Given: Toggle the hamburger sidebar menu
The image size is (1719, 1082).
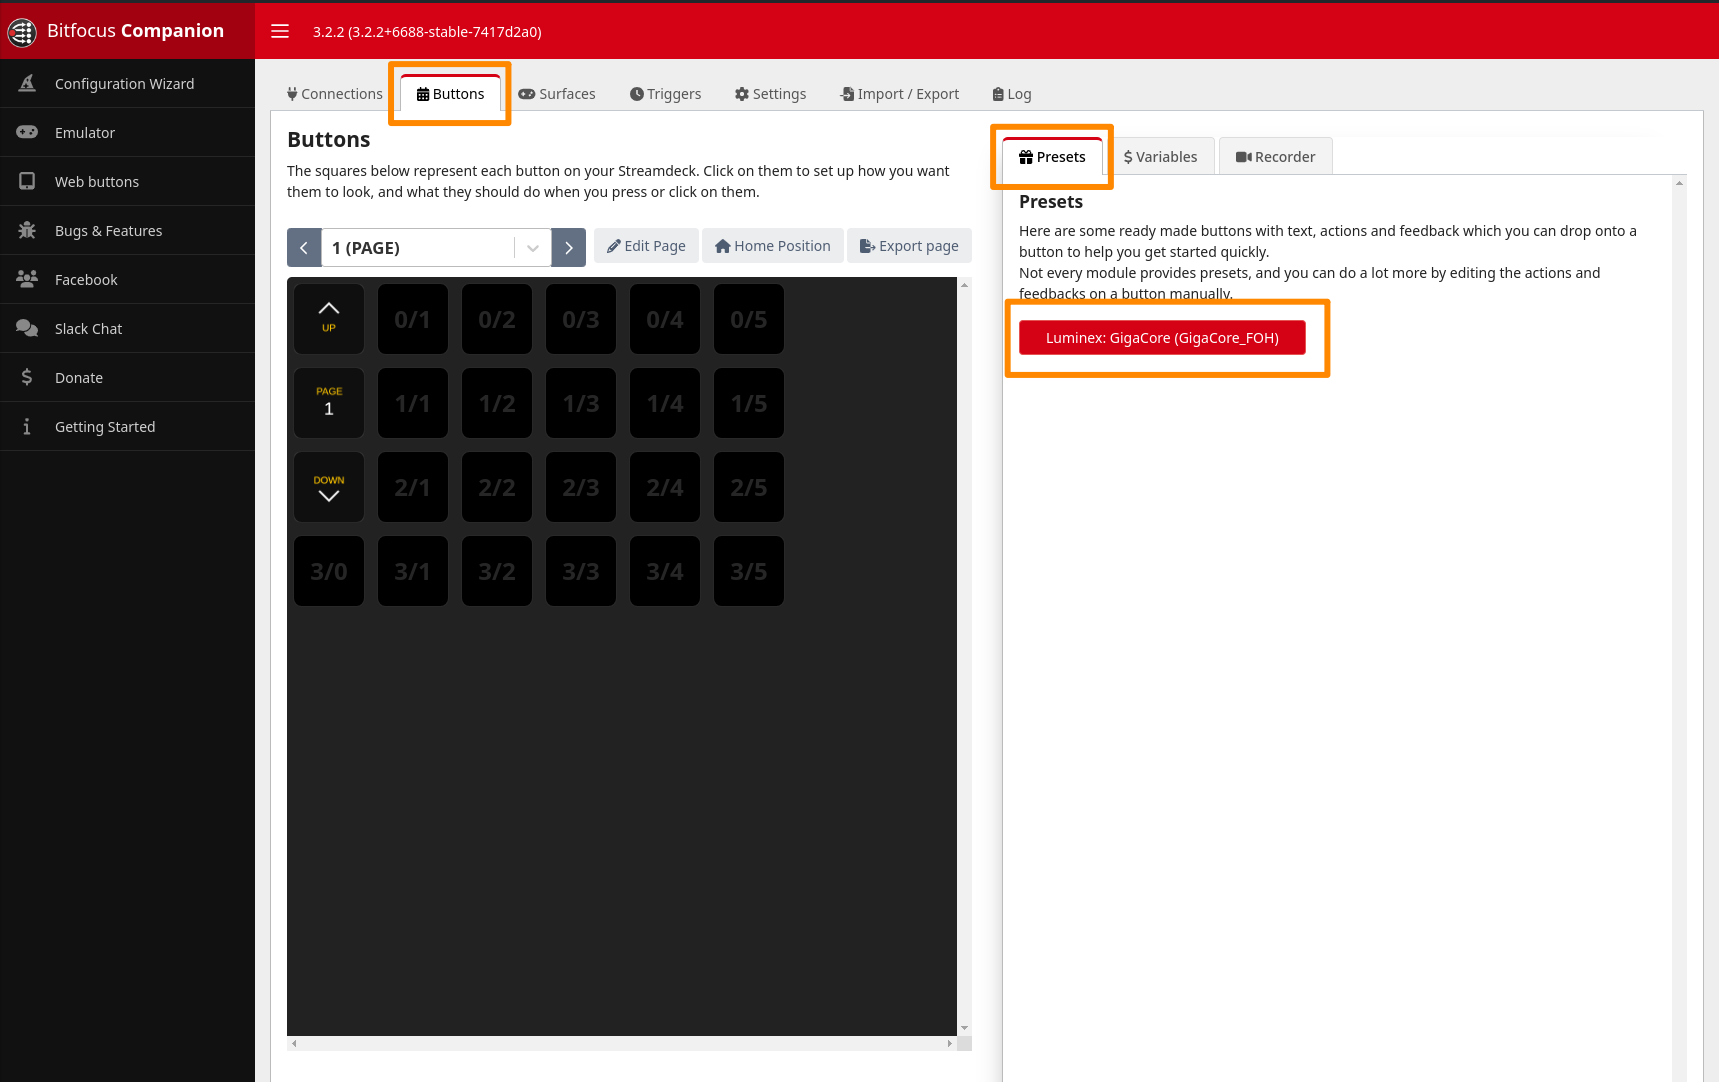Looking at the screenshot, I should click(x=280, y=31).
